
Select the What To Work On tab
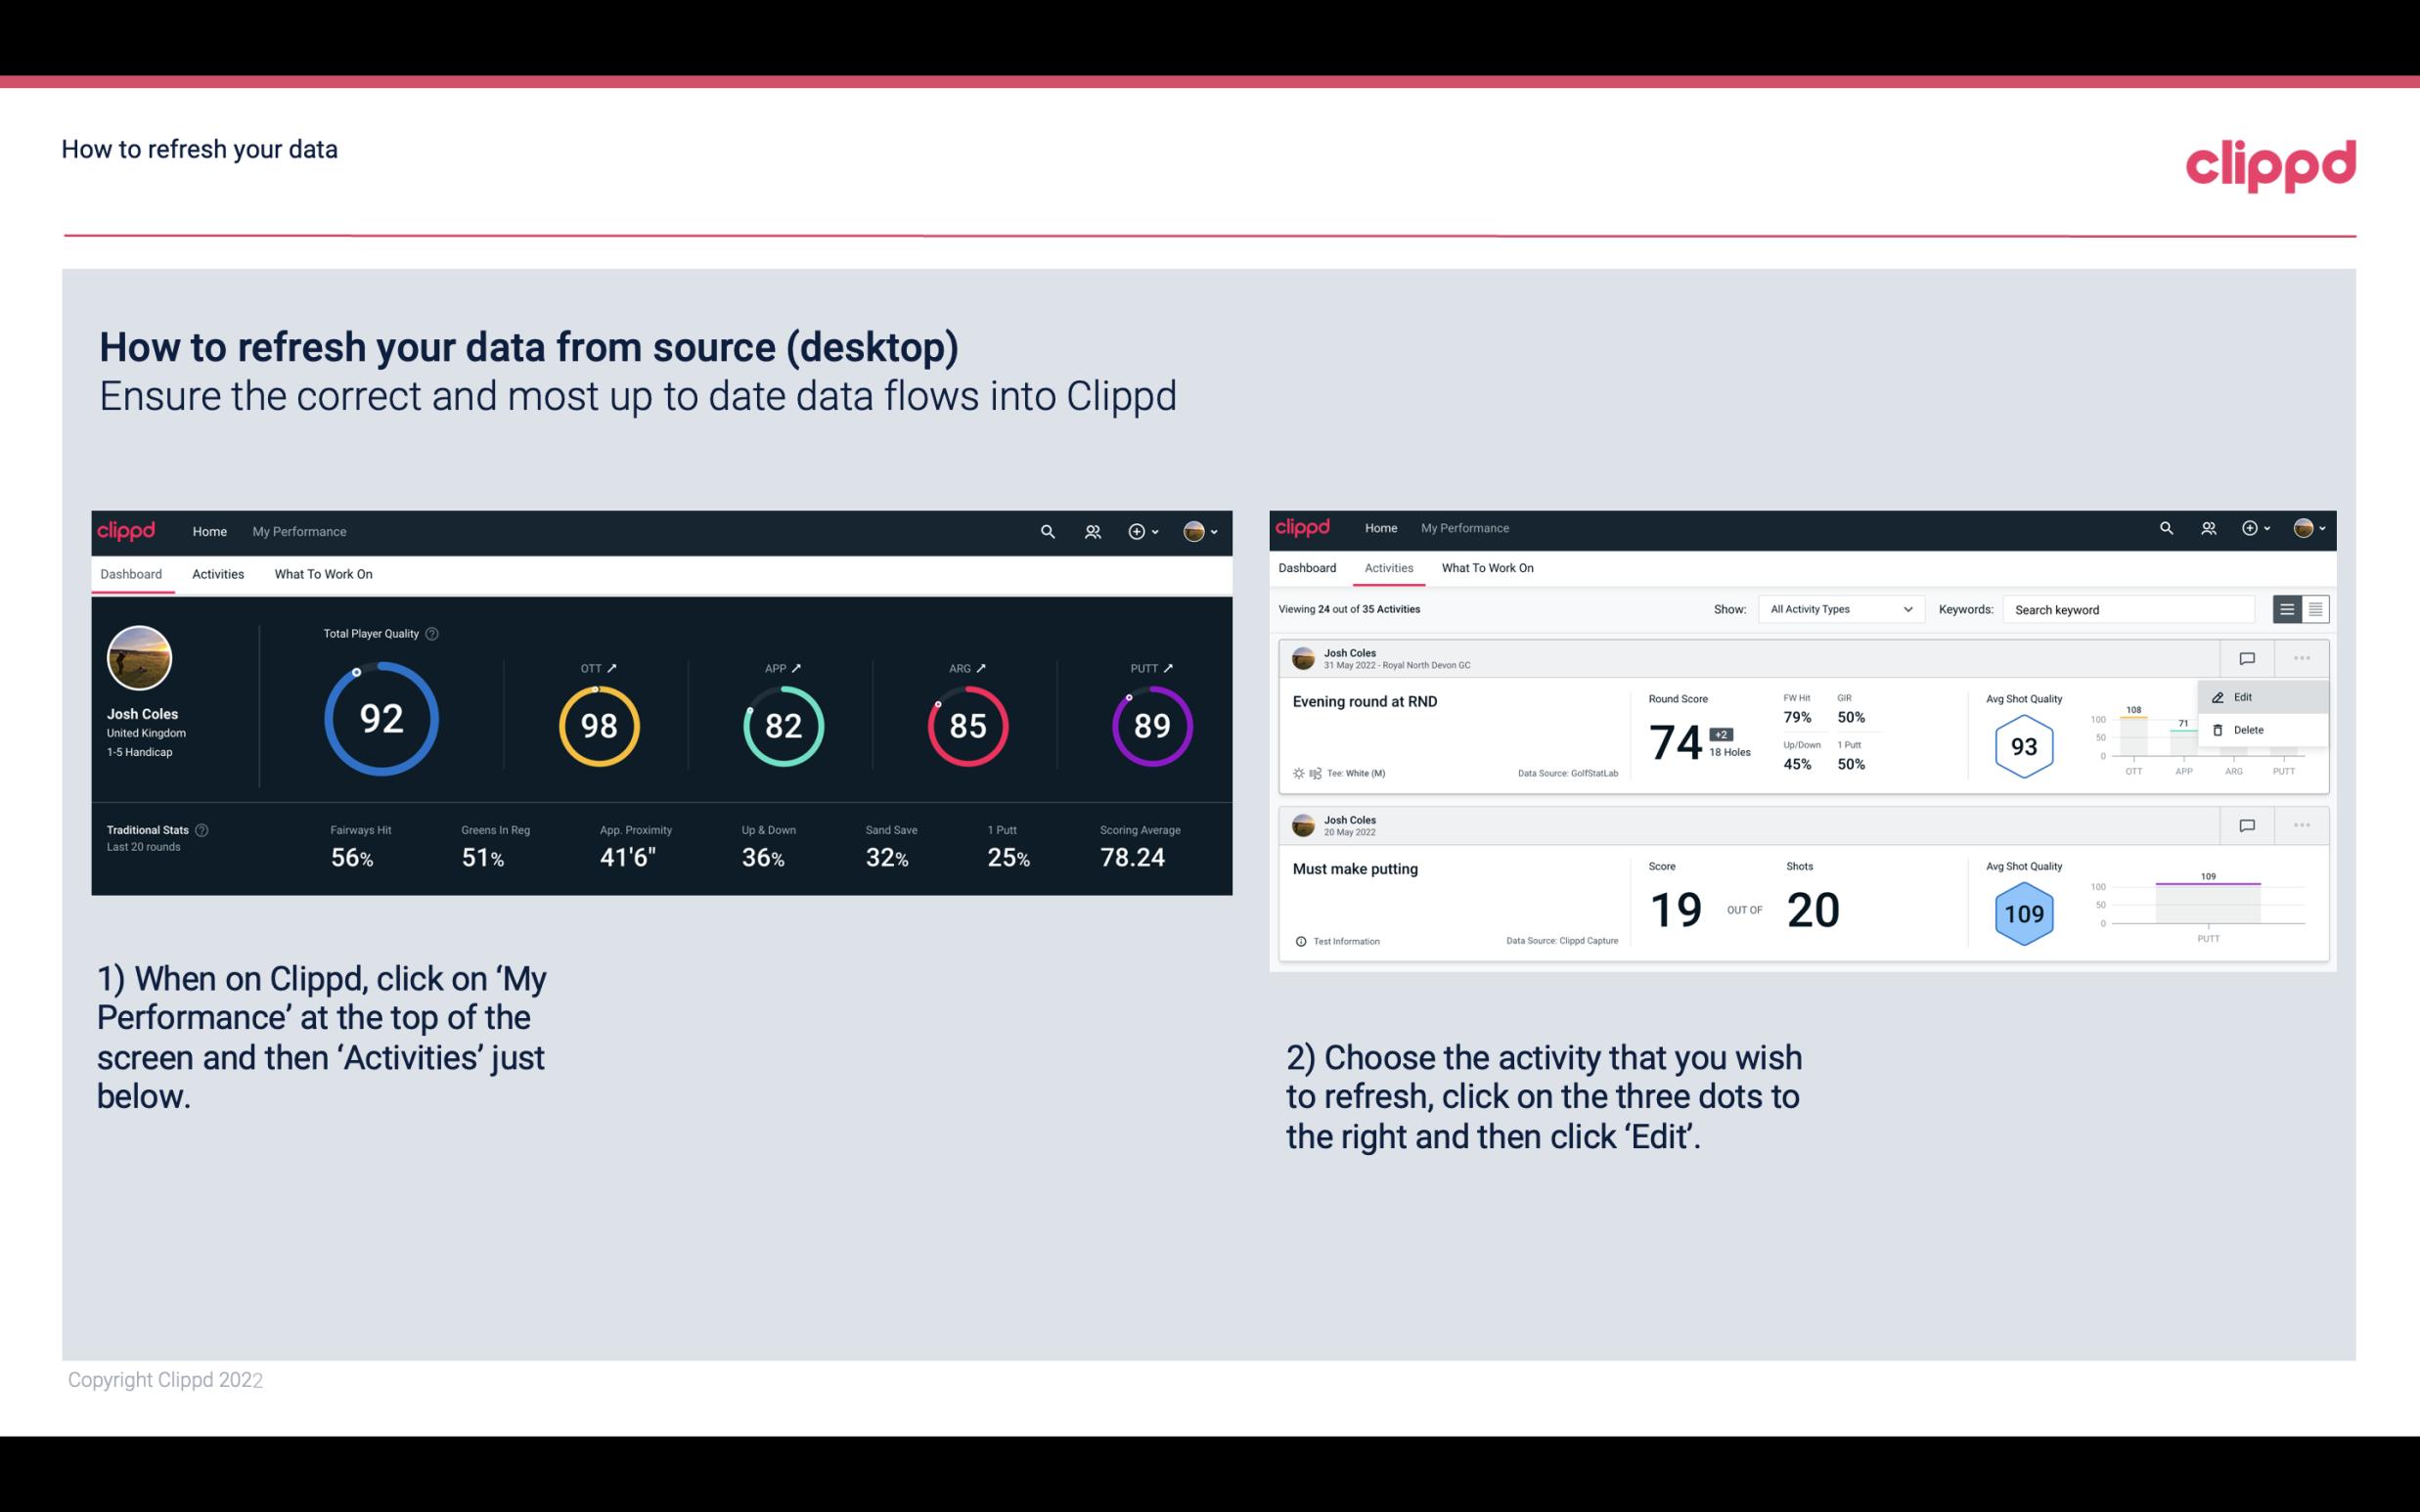323,573
